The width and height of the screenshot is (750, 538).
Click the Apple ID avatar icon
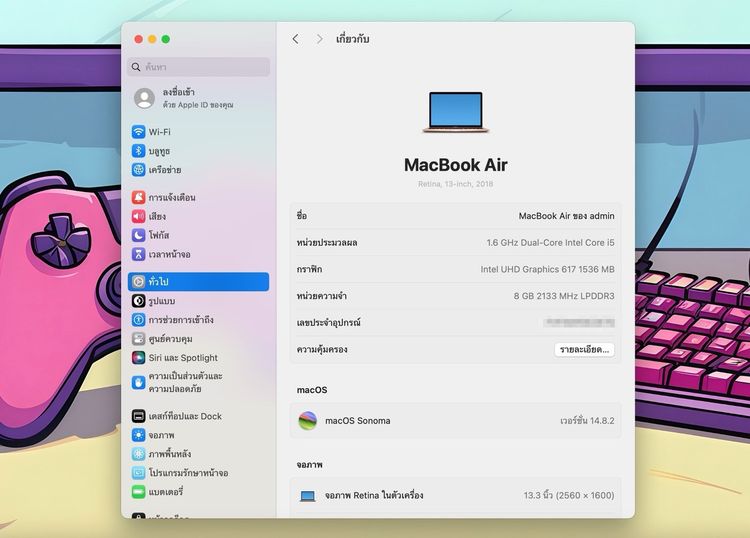(x=144, y=98)
